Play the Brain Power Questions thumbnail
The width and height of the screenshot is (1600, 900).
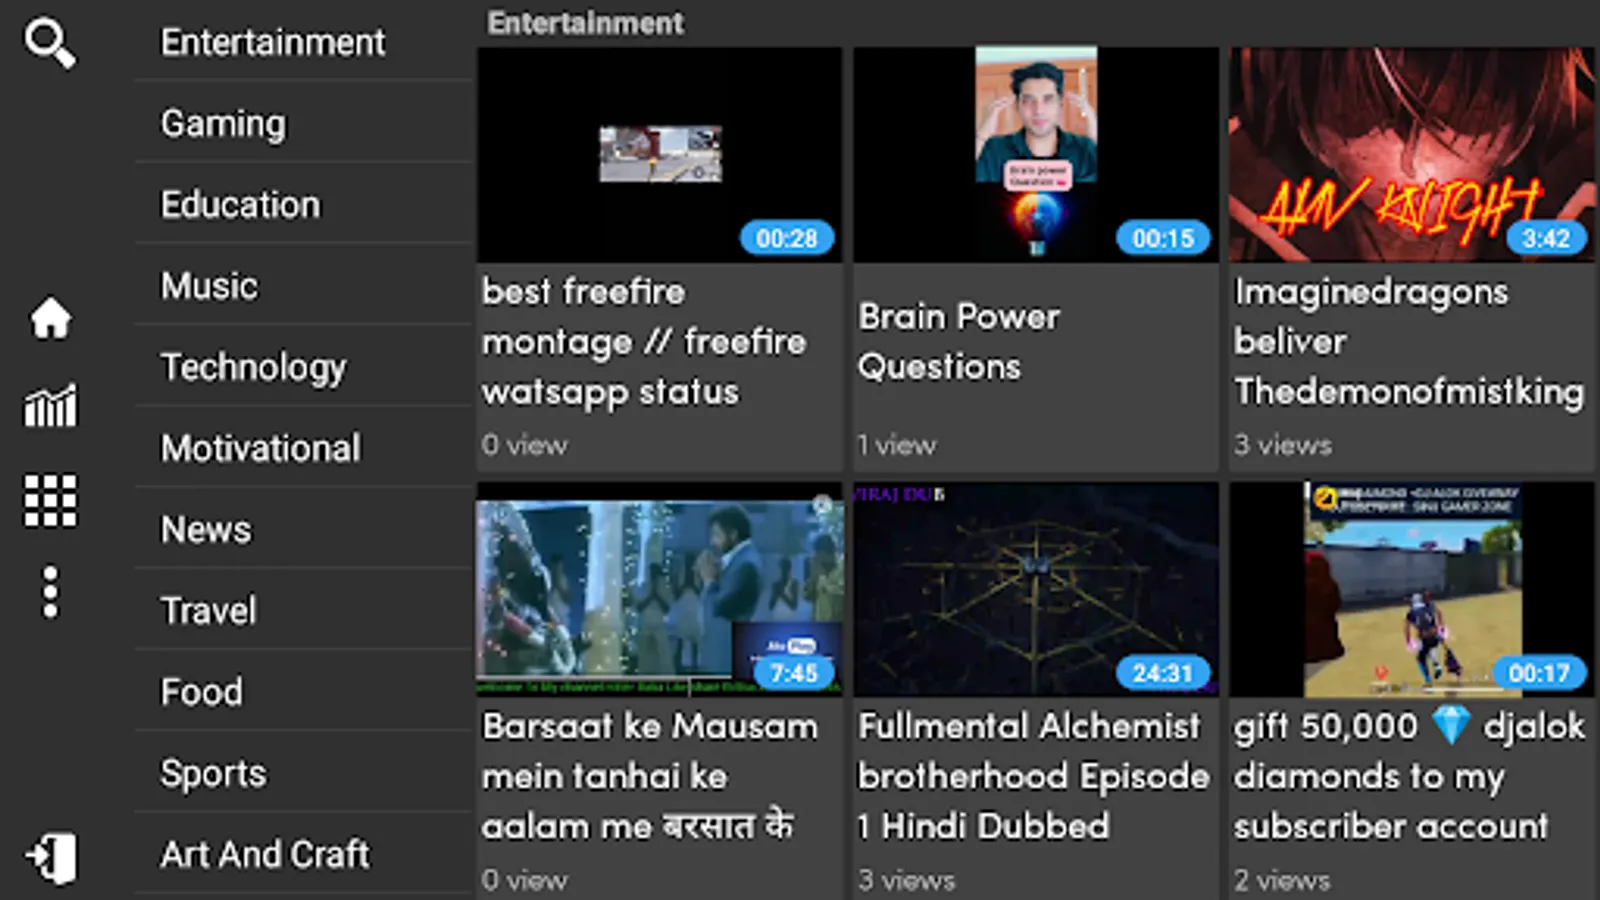(x=1036, y=155)
